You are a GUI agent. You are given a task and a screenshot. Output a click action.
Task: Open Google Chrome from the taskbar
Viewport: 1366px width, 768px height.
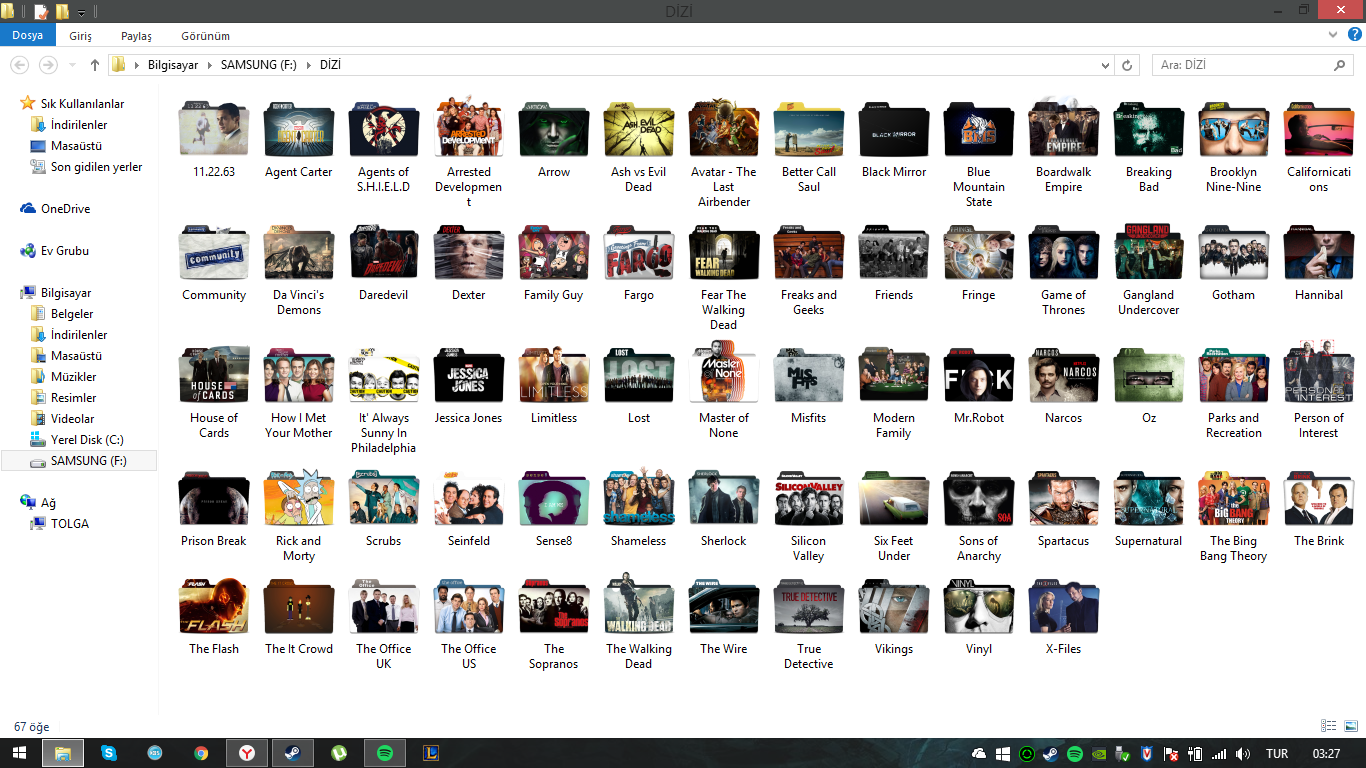pos(201,753)
